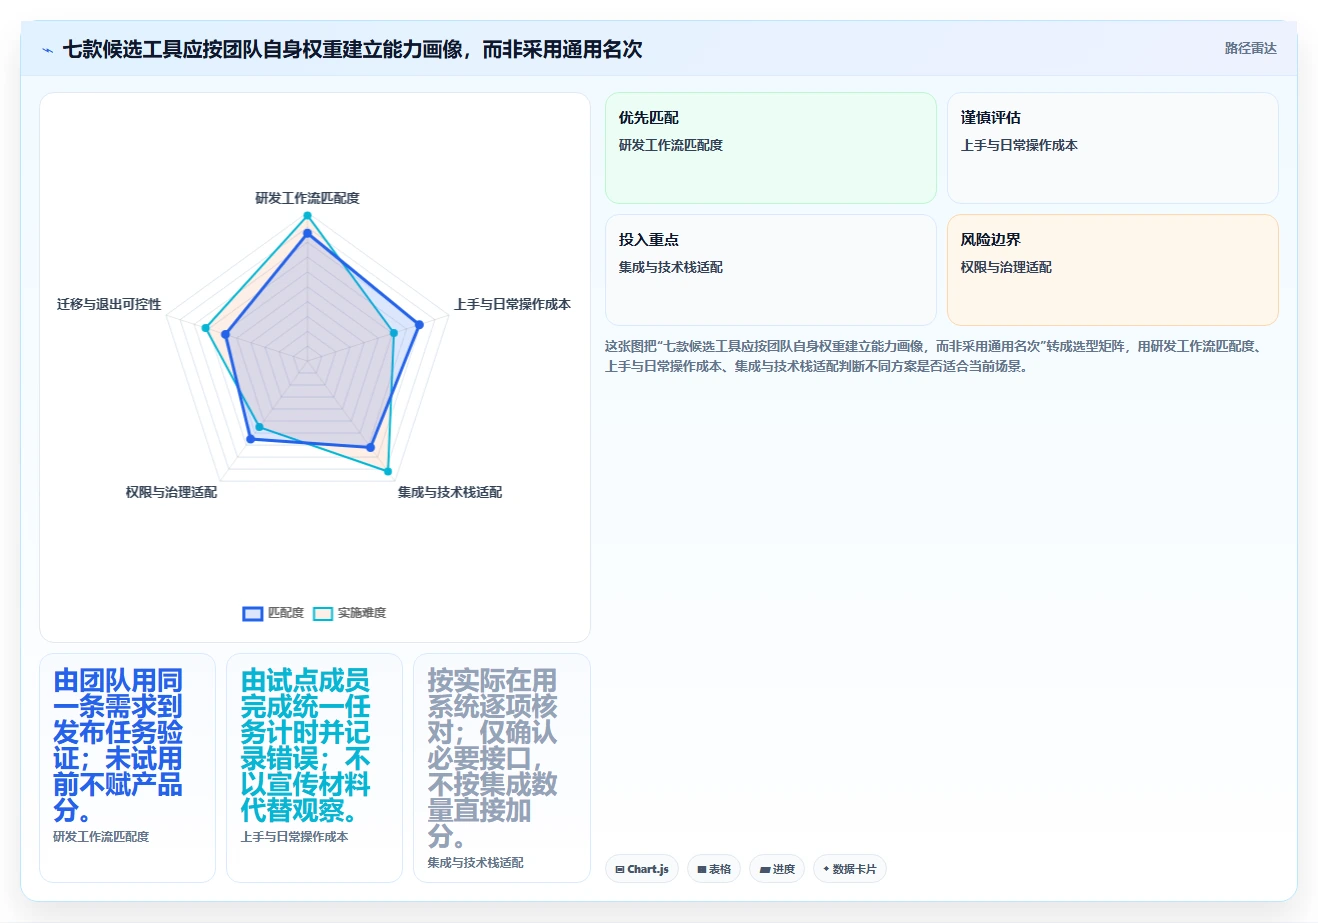Toggle 匹配度 legend series swatch

tap(253, 613)
